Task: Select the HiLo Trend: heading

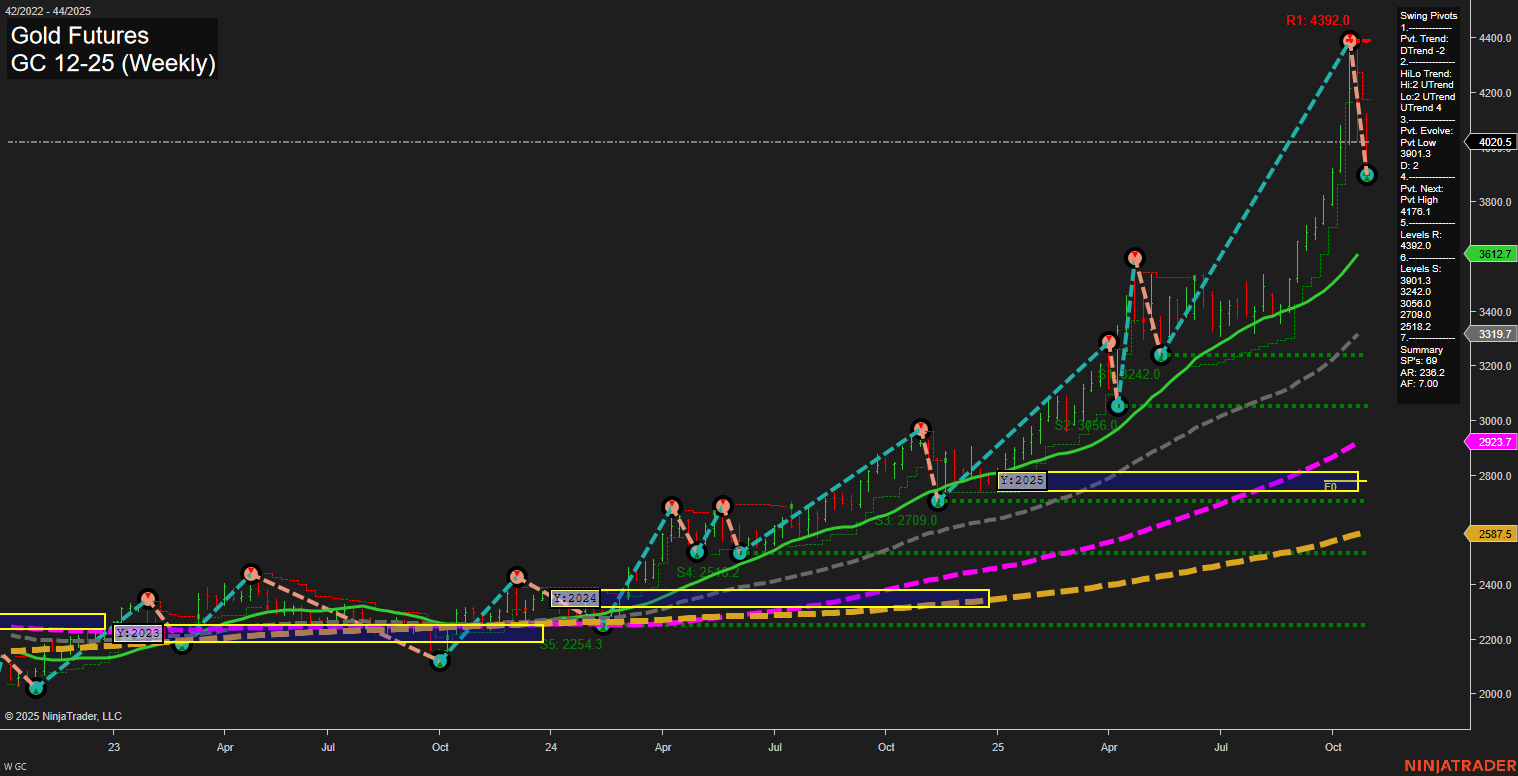Action: tap(1426, 73)
